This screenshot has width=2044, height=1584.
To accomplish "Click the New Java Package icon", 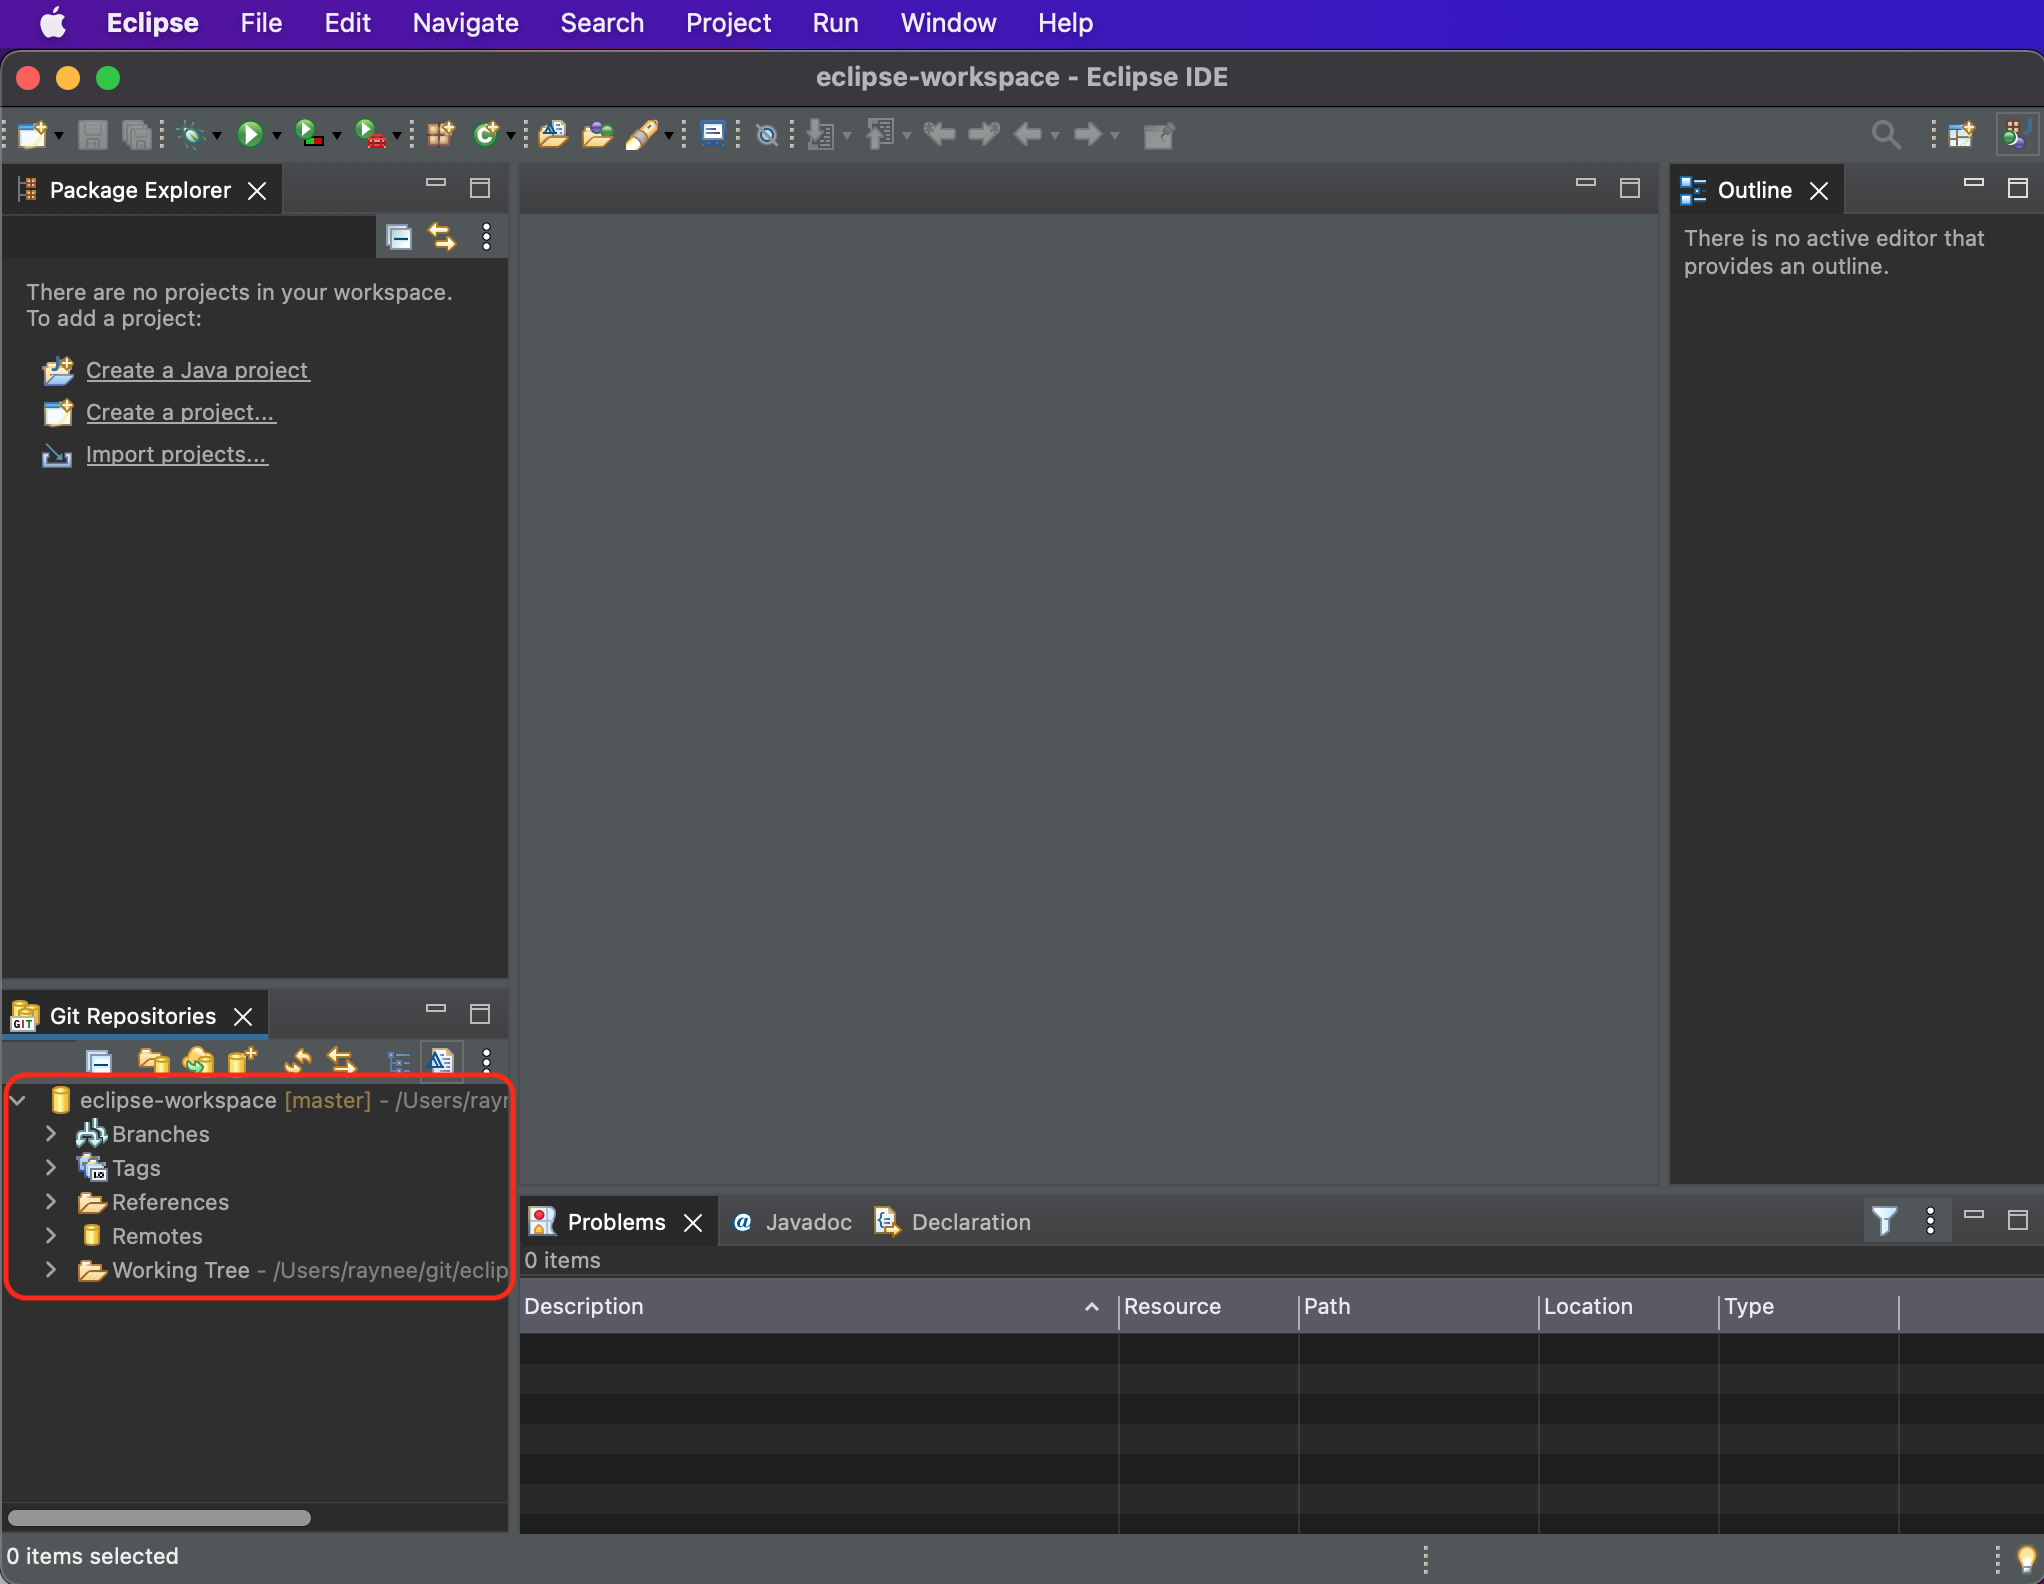I will (440, 134).
